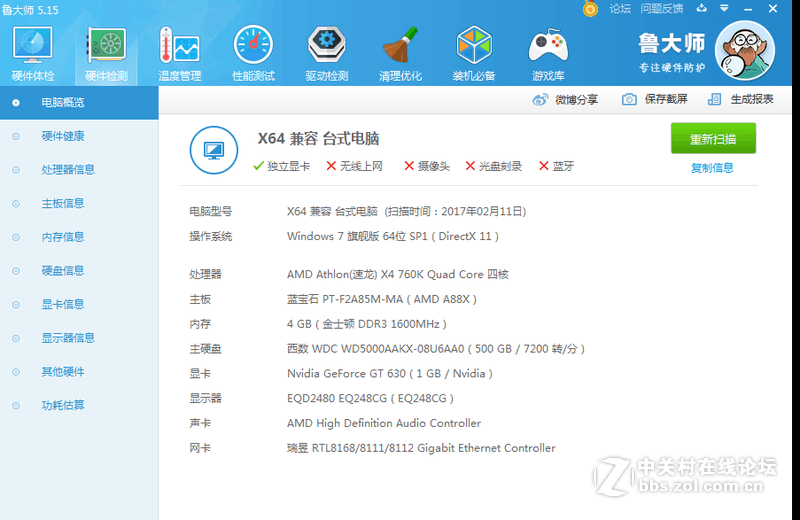Click the 独立显卡 status indicator
800x520 pixels.
click(282, 166)
